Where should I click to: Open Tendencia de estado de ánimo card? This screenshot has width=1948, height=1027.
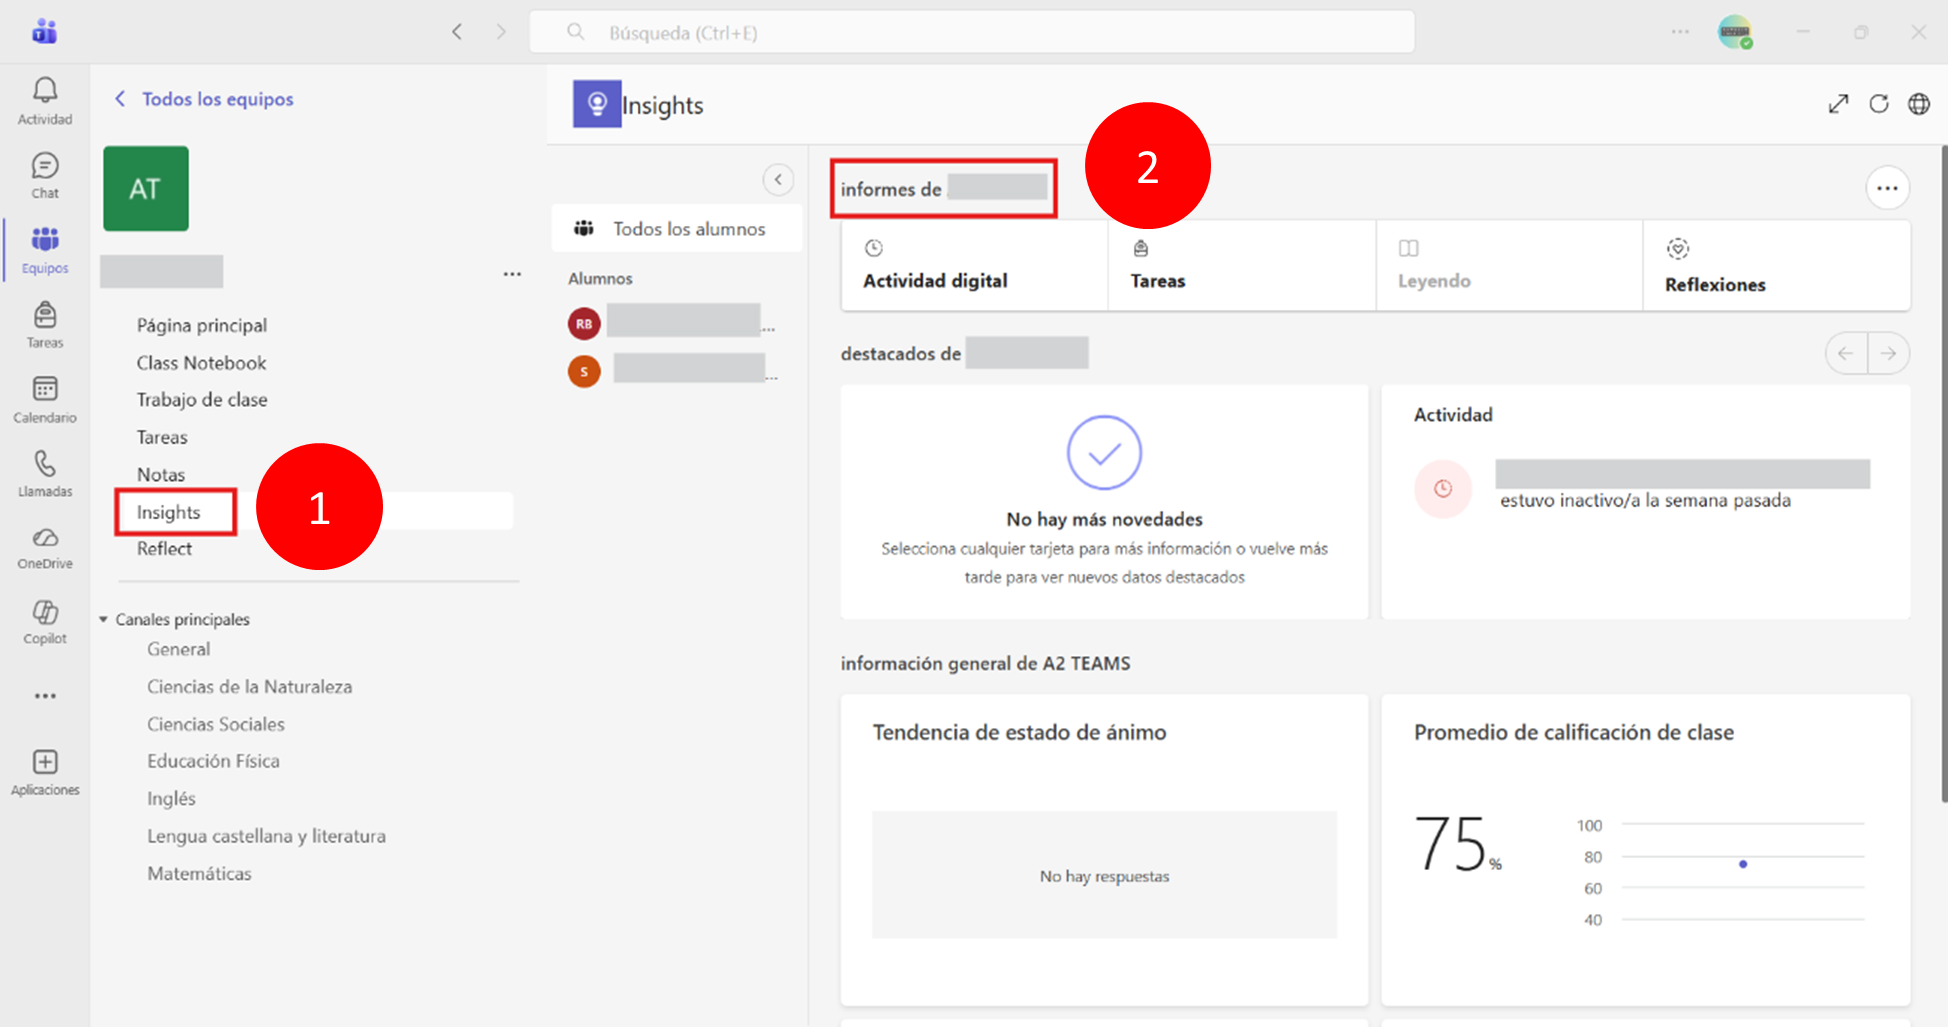(1104, 850)
